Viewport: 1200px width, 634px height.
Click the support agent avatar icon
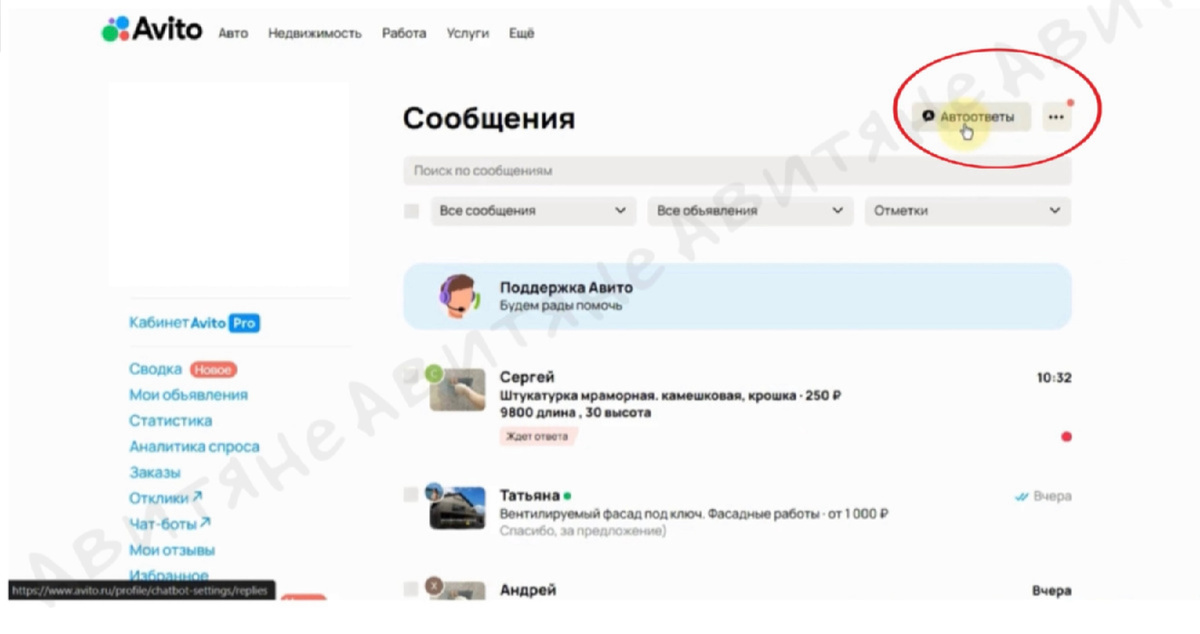click(x=458, y=296)
